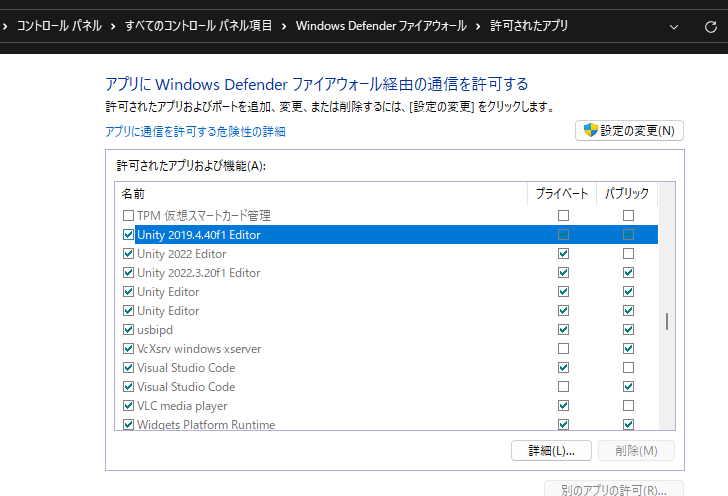728x496 pixels.
Task: Go to コントロール パネル breadcrumb
Action: click(59, 26)
